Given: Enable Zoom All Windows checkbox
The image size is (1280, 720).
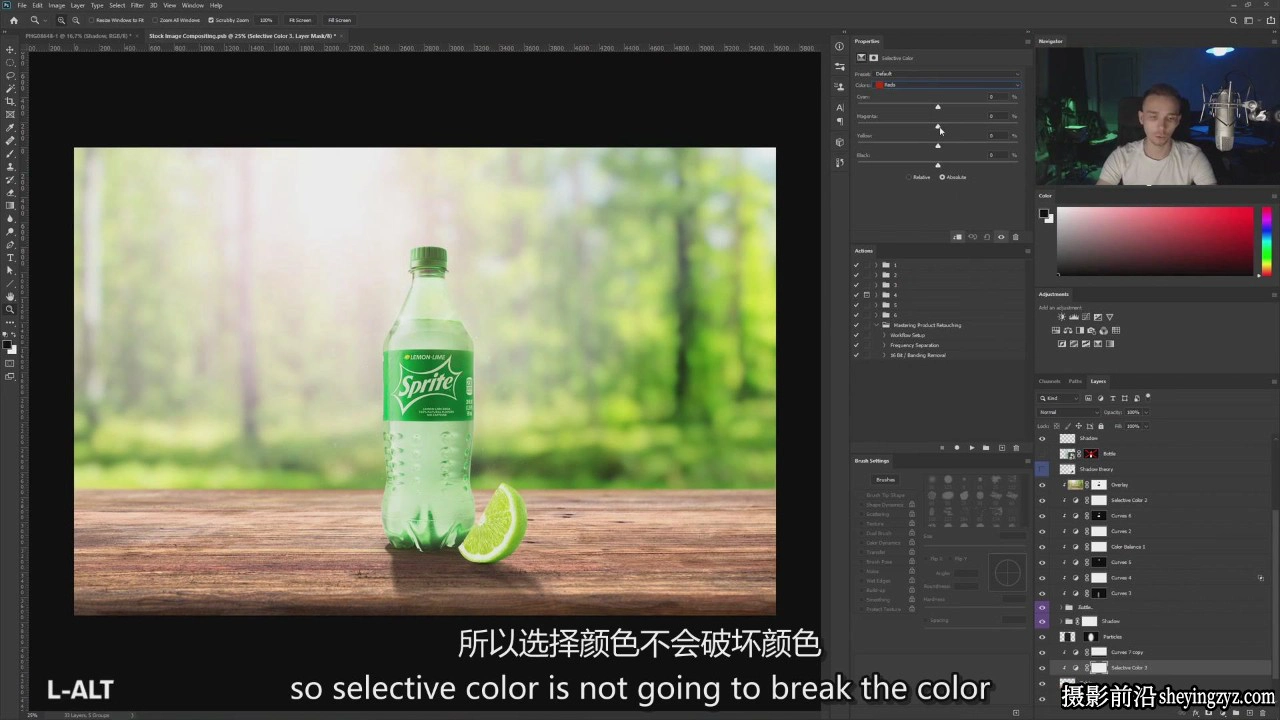Looking at the screenshot, I should 154,20.
